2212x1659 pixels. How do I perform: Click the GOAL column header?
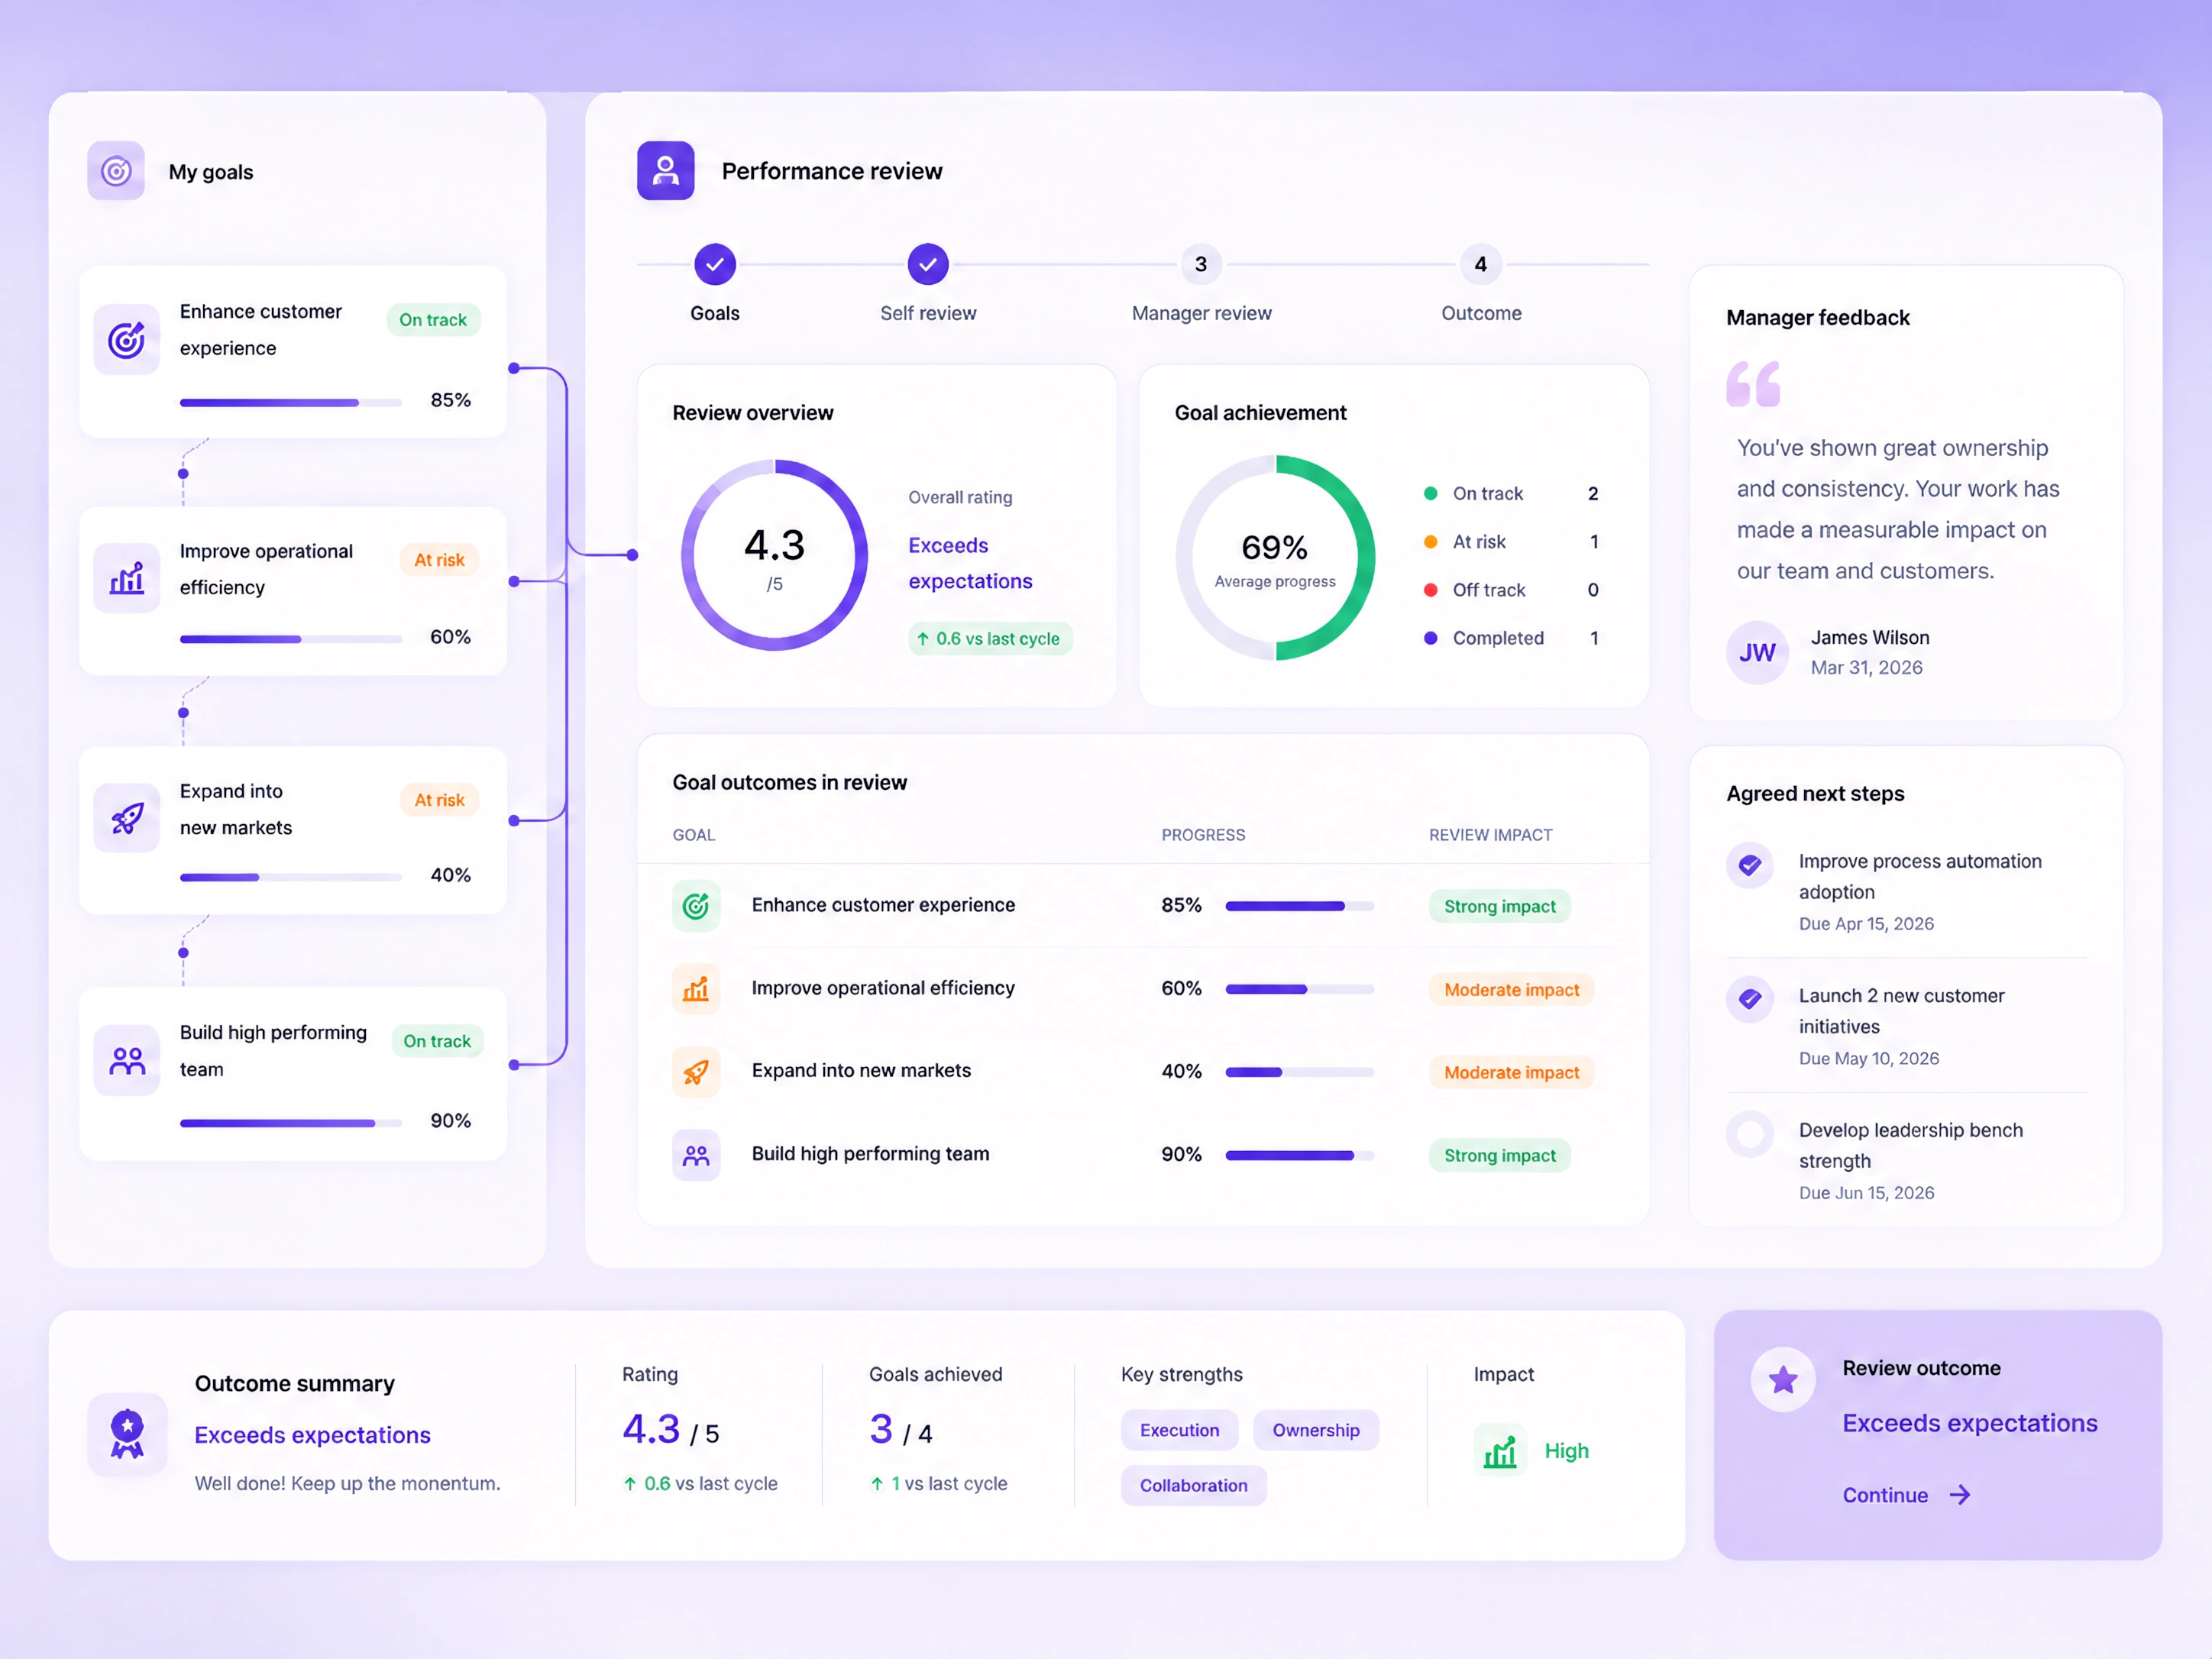(x=694, y=835)
